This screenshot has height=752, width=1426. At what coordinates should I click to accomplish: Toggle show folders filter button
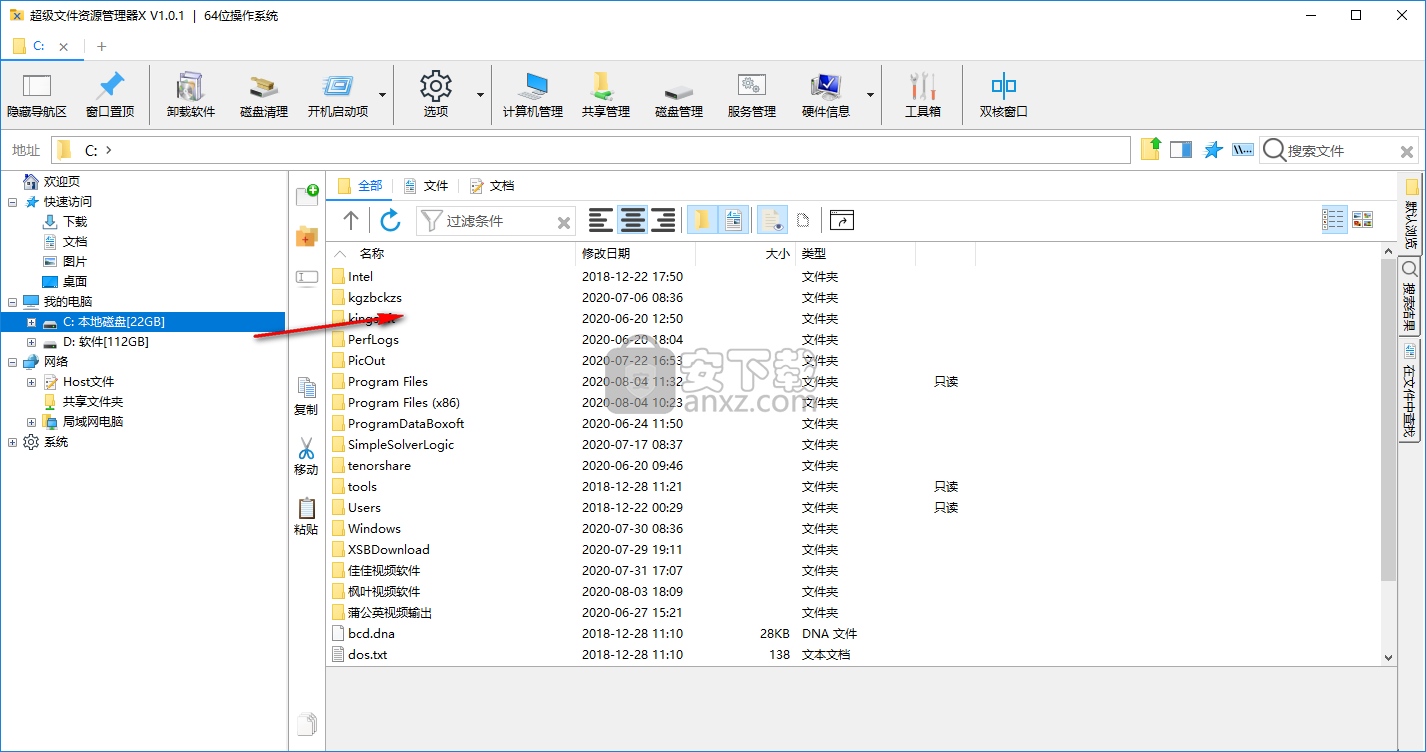pos(702,220)
